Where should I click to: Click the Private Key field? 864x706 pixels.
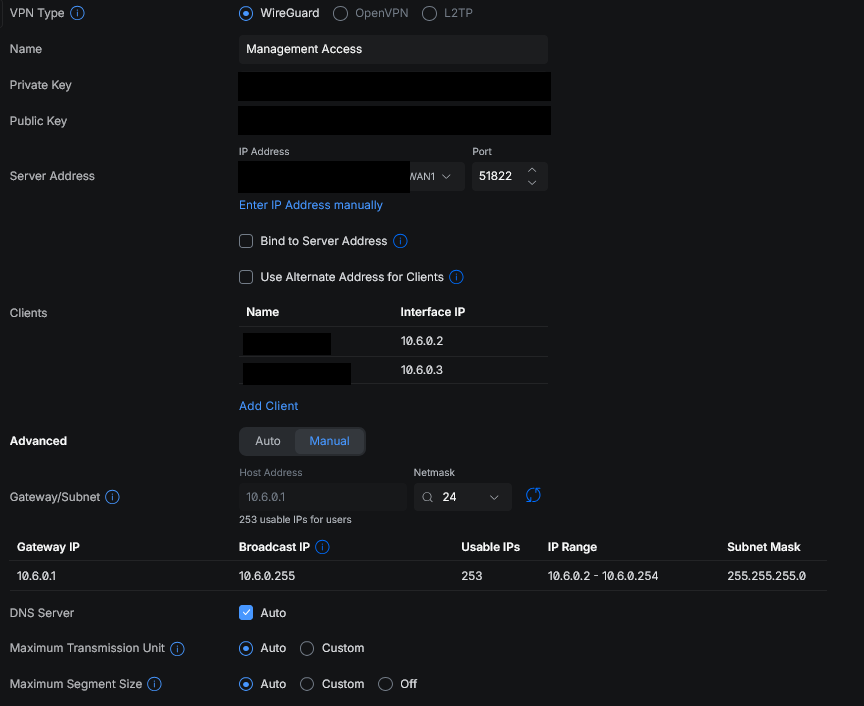[x=395, y=87]
